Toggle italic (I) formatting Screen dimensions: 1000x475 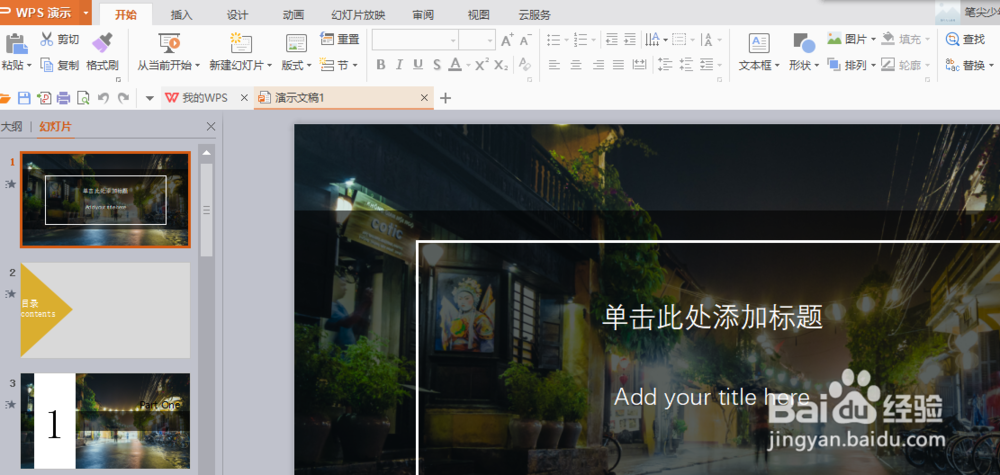[x=399, y=64]
